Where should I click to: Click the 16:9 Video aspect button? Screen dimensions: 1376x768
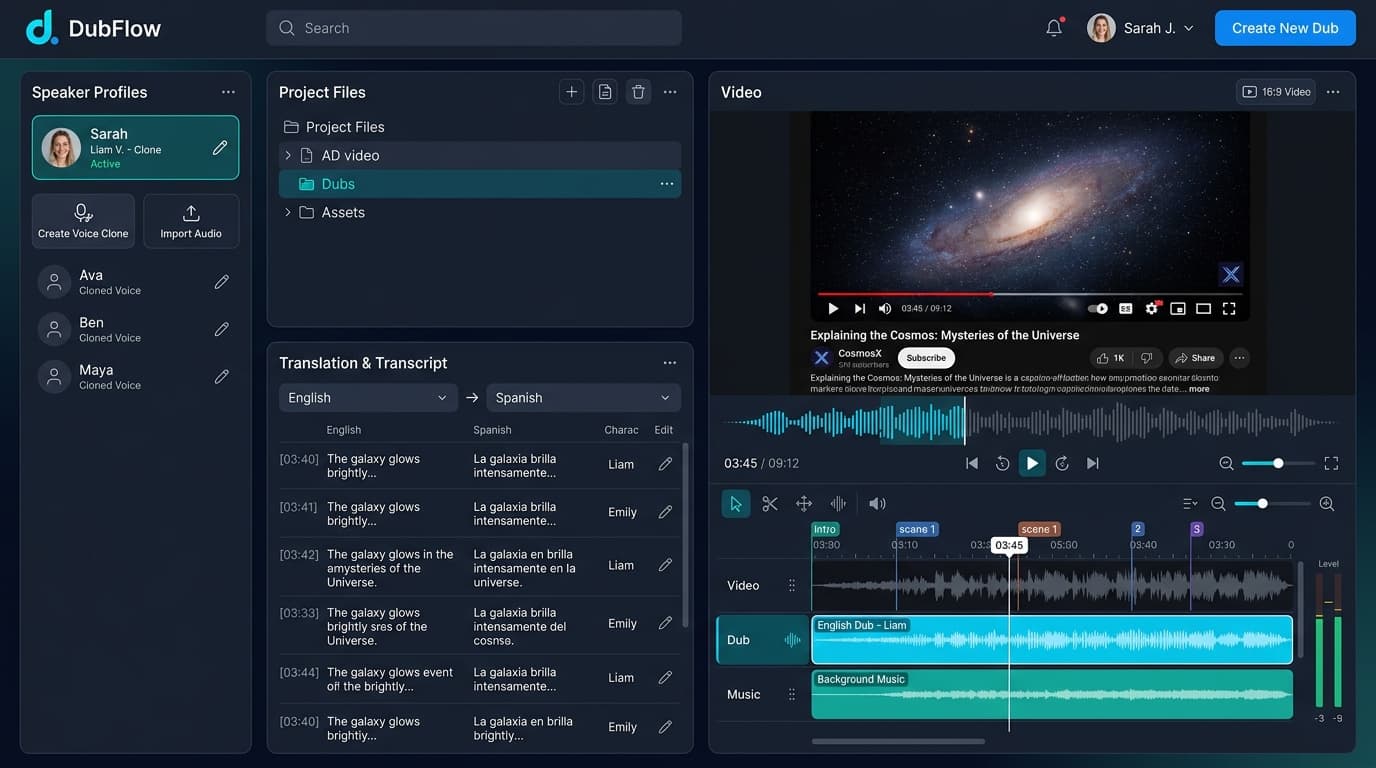point(1276,92)
